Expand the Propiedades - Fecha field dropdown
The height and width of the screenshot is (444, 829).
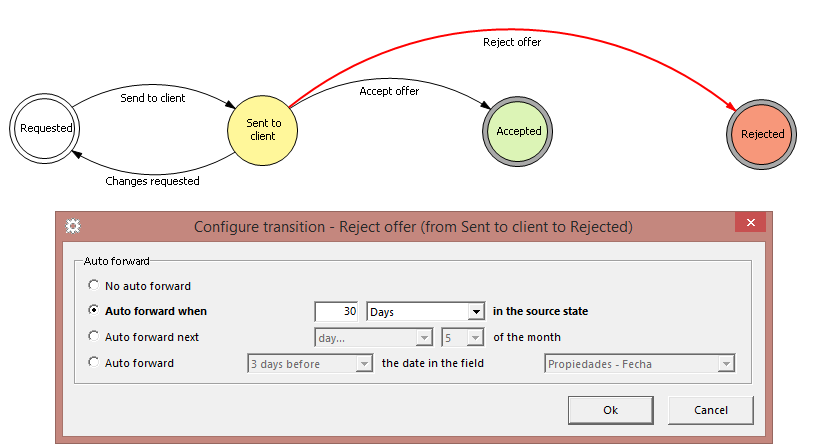pos(640,364)
